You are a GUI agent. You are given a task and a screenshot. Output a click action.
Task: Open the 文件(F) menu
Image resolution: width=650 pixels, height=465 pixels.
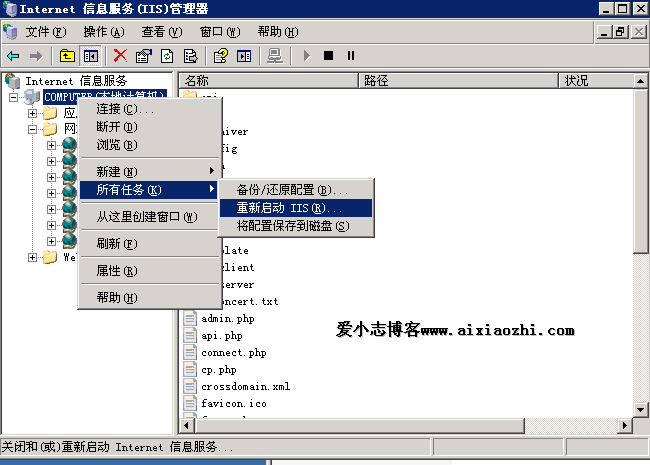pos(46,32)
